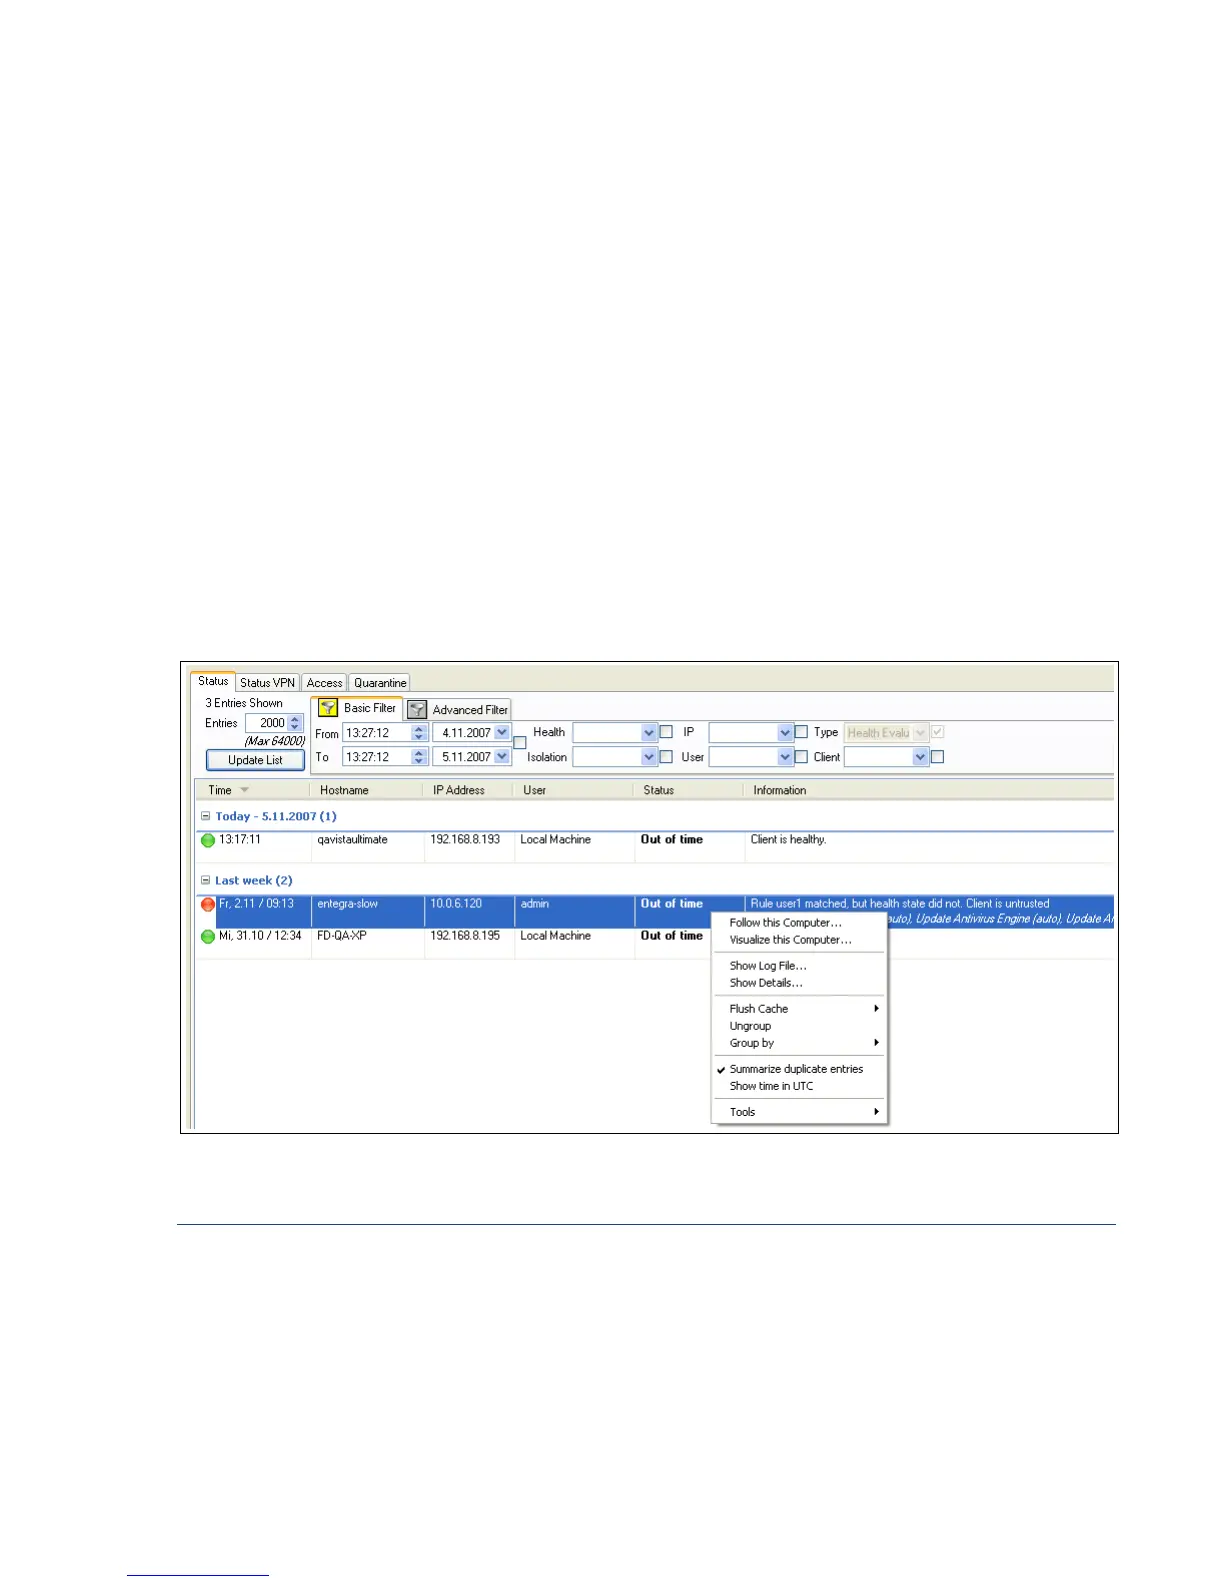Click the Entries spinner on 2000
Screen dimensions: 1224x1584
[295, 723]
